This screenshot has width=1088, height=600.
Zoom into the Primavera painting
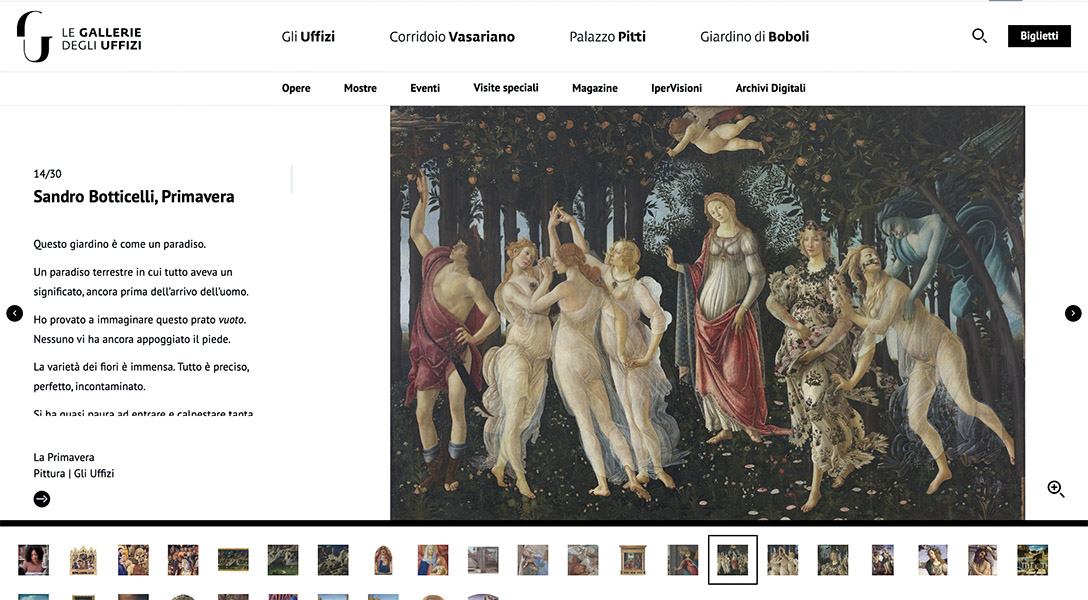[1055, 489]
